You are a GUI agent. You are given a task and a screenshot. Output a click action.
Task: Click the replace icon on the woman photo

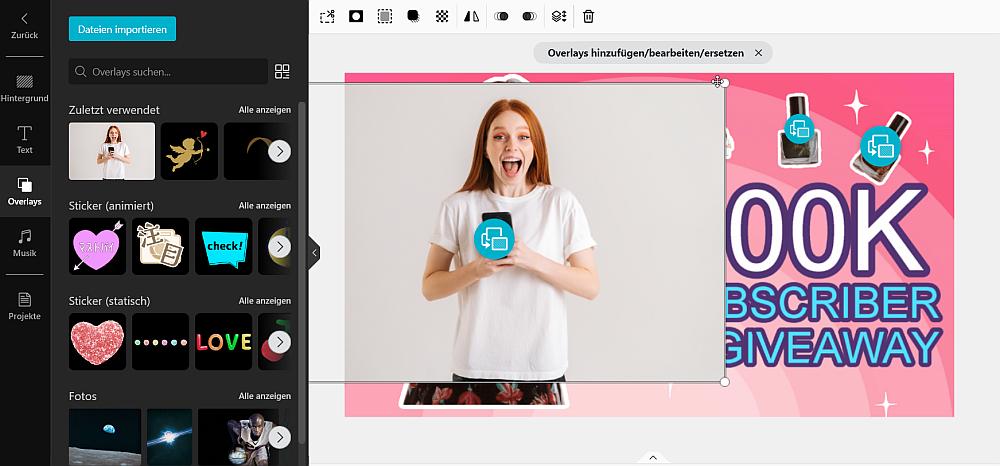point(494,239)
